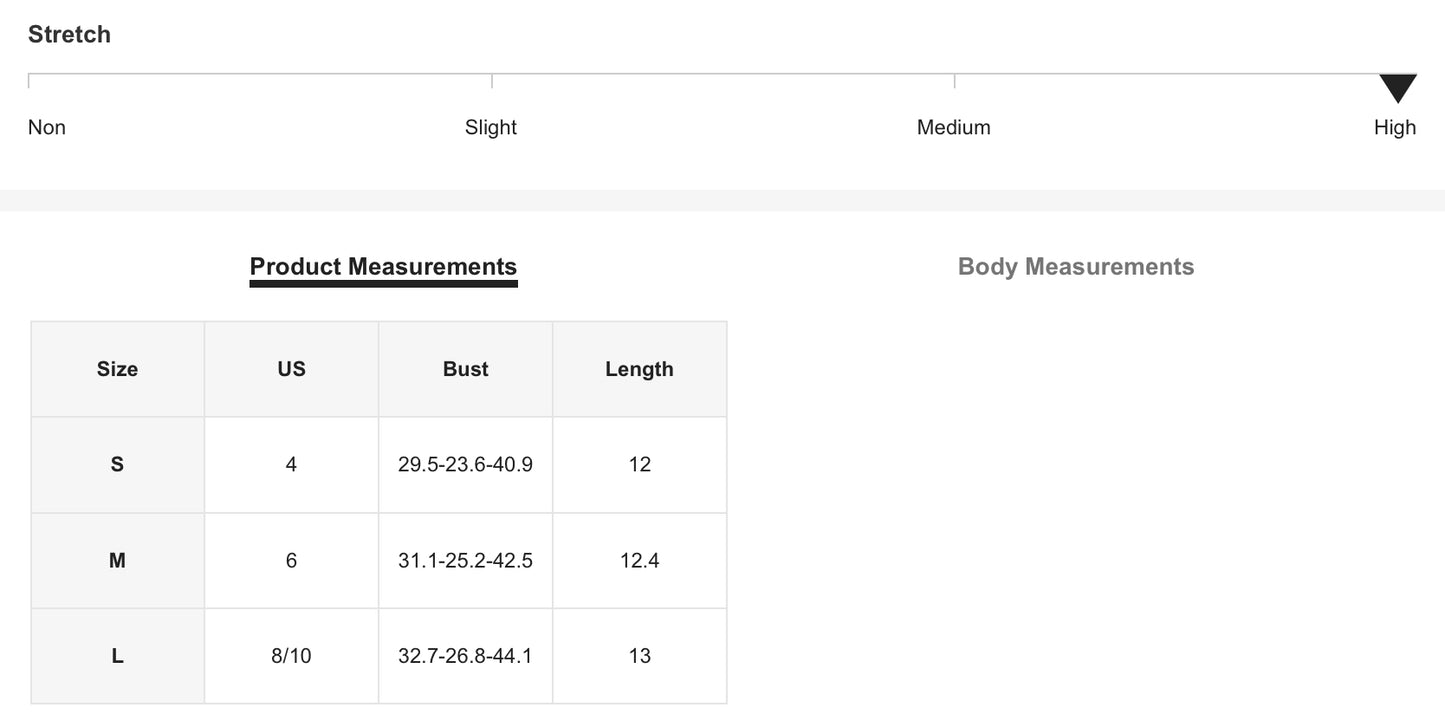Click the Medium label on stretch scale

click(953, 128)
